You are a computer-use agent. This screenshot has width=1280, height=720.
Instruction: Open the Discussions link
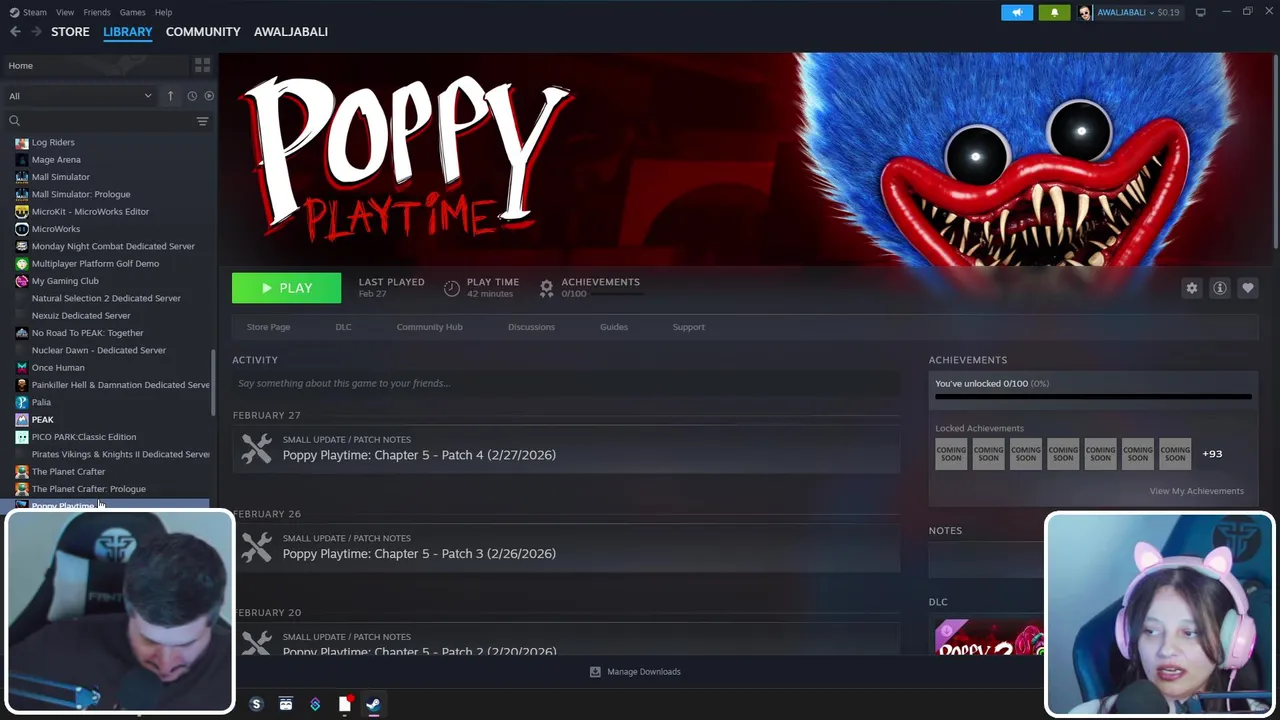point(531,327)
